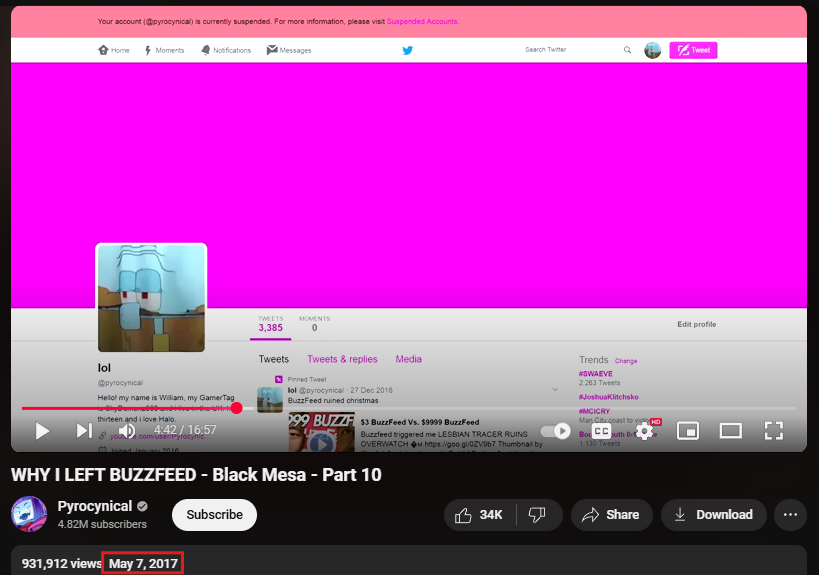819x575 pixels.
Task: Open the more actions three-dot menu
Action: click(x=790, y=515)
